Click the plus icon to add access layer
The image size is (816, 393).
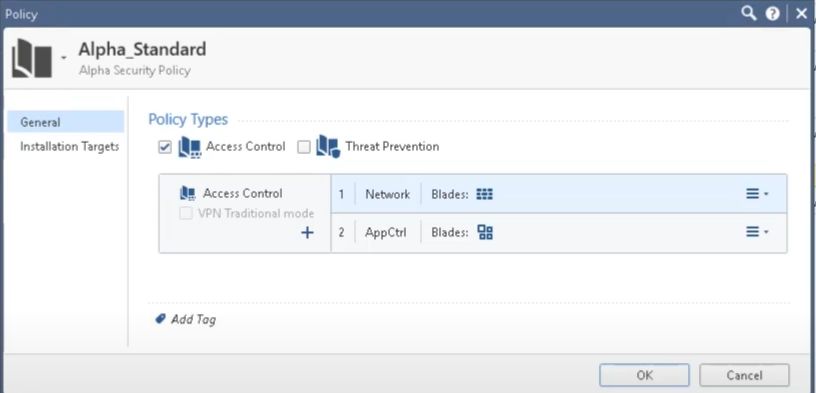click(307, 232)
